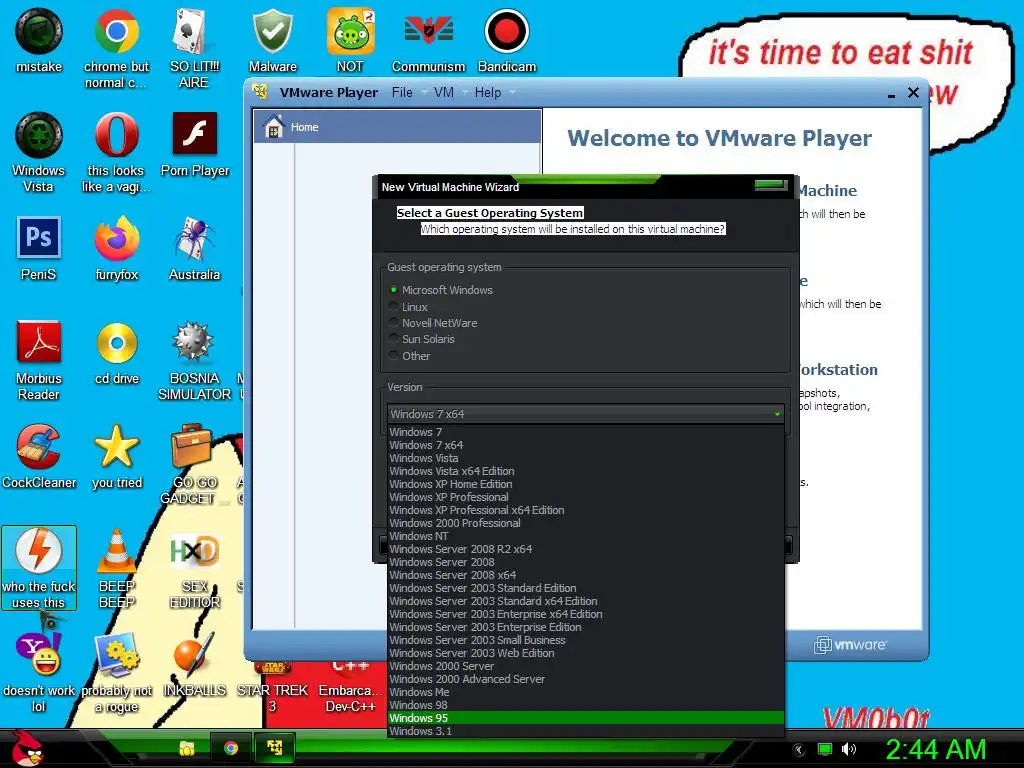The height and width of the screenshot is (768, 1024).
Task: Open the 'chrome but normal' Chrome icon
Action: point(116,48)
